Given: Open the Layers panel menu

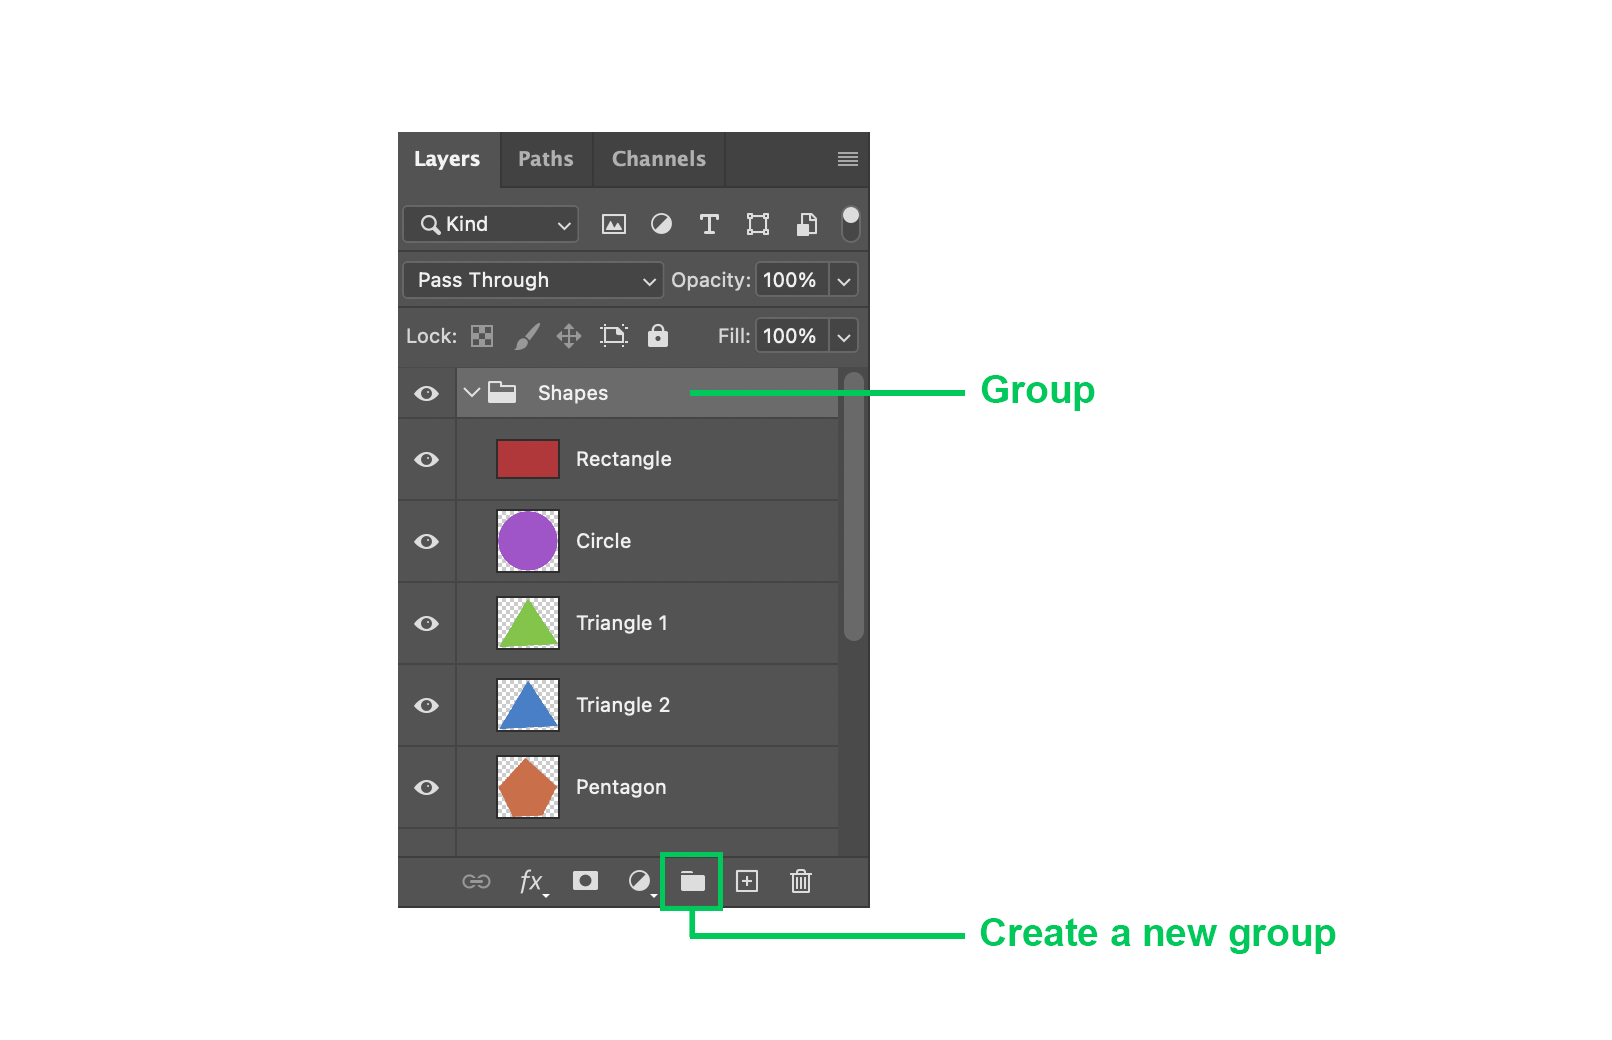Looking at the screenshot, I should tap(847, 159).
